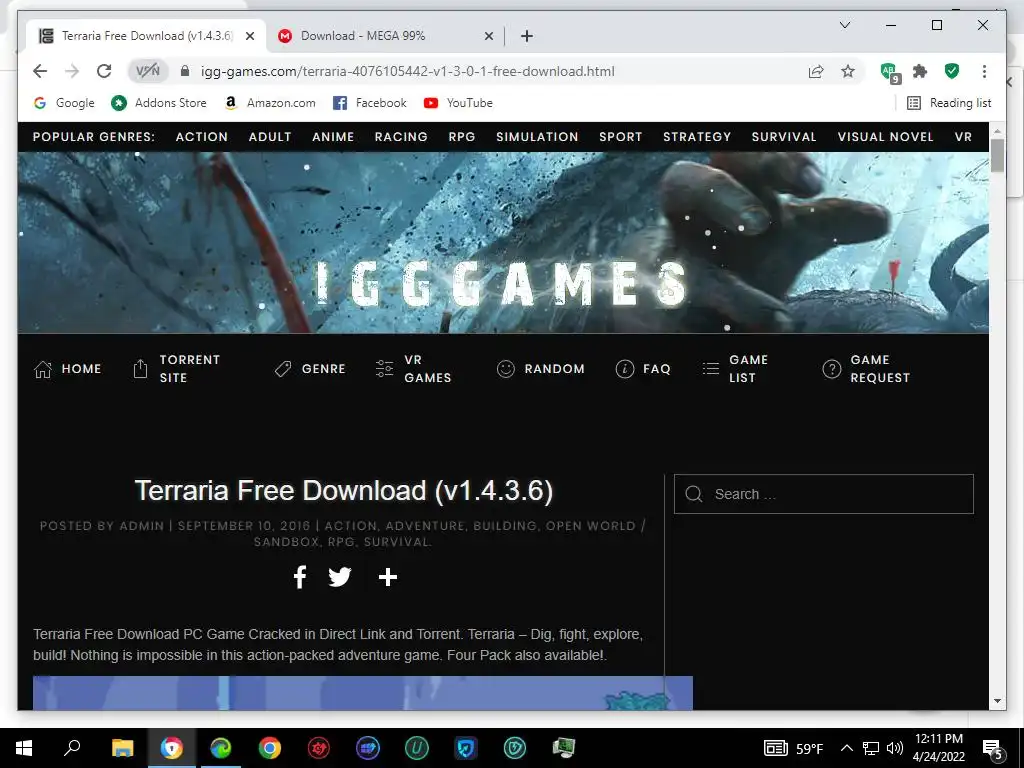Click the OPEN WORLD category link
Viewport: 1024px width, 768px height.
point(590,526)
